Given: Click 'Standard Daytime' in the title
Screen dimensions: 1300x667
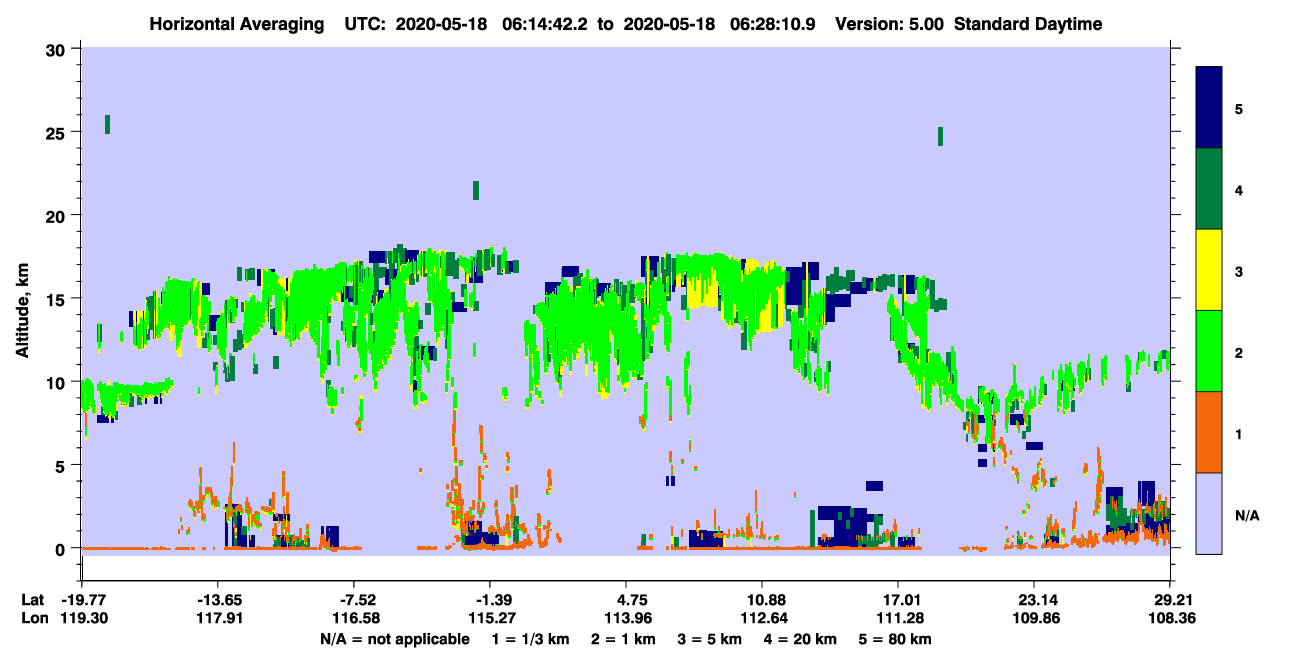Looking at the screenshot, I should (x=1028, y=24).
